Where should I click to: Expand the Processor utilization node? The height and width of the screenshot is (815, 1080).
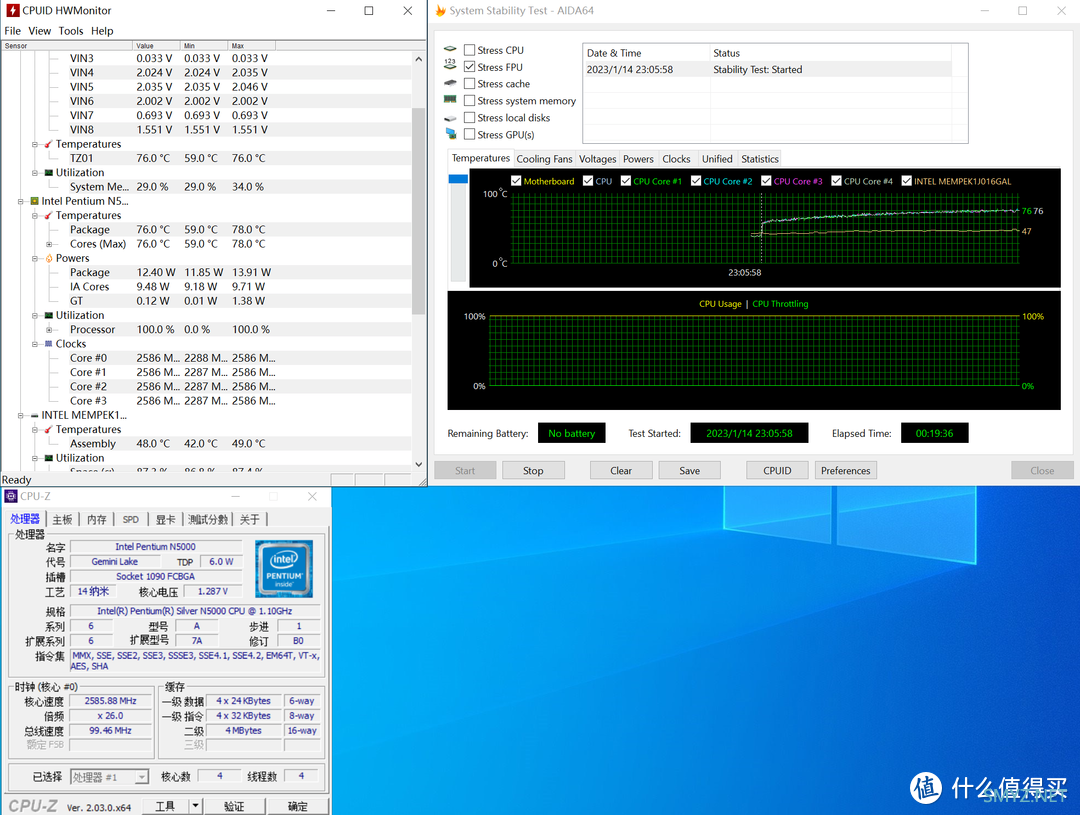click(49, 330)
